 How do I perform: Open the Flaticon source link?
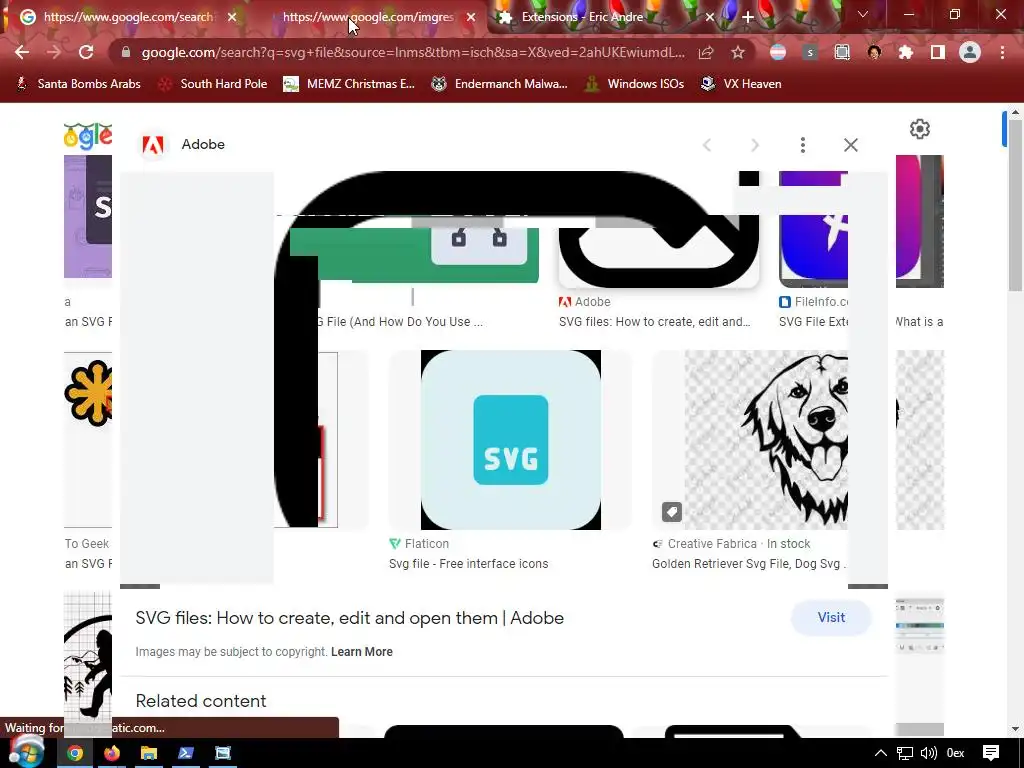[419, 544]
